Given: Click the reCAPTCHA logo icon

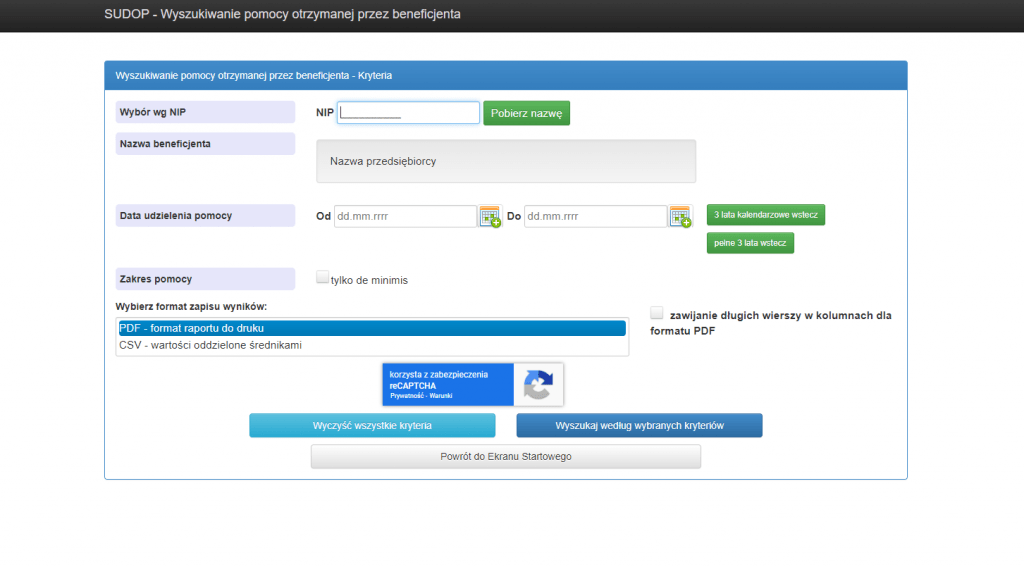Looking at the screenshot, I should coord(538,385).
